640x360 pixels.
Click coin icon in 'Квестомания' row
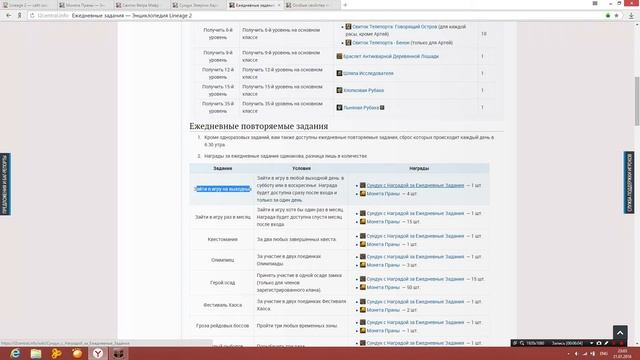[x=362, y=244]
